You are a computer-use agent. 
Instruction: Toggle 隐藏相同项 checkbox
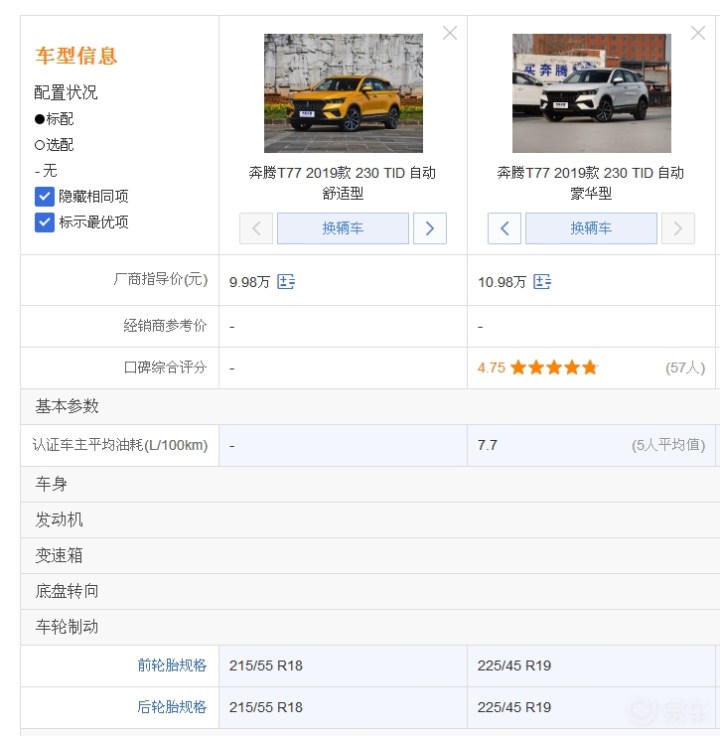click(45, 197)
